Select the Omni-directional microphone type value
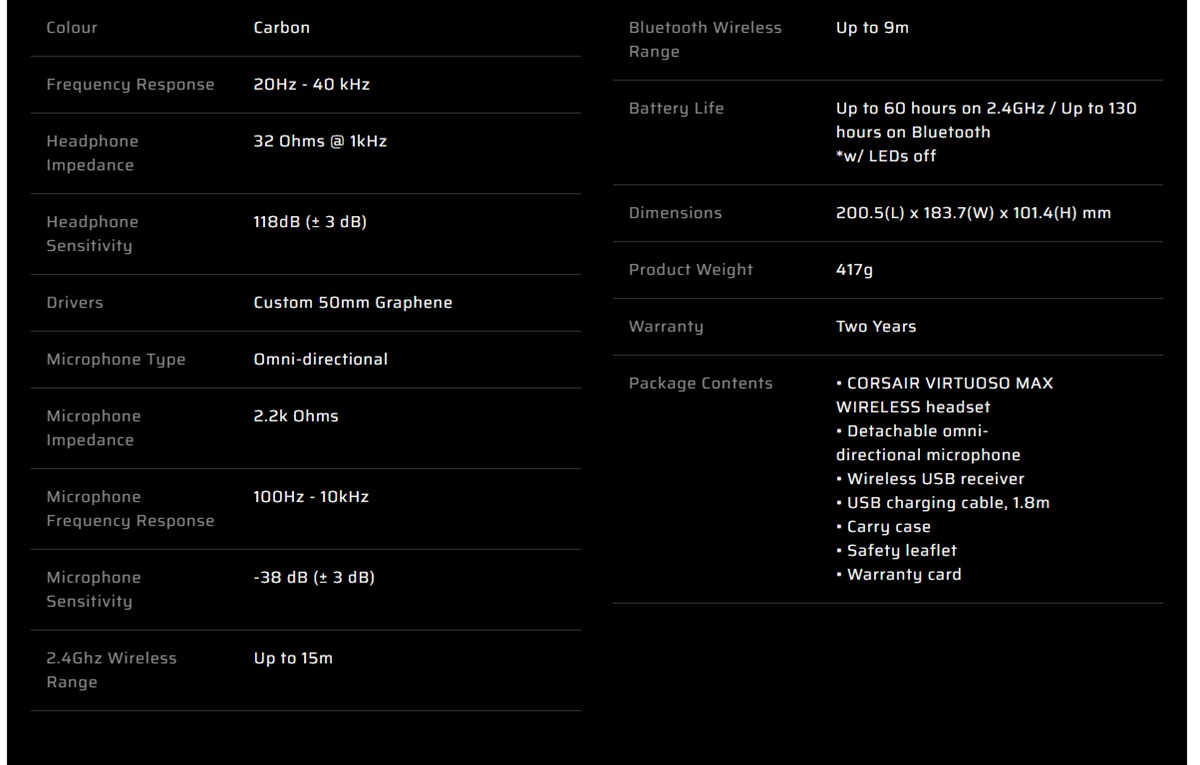 [321, 360]
